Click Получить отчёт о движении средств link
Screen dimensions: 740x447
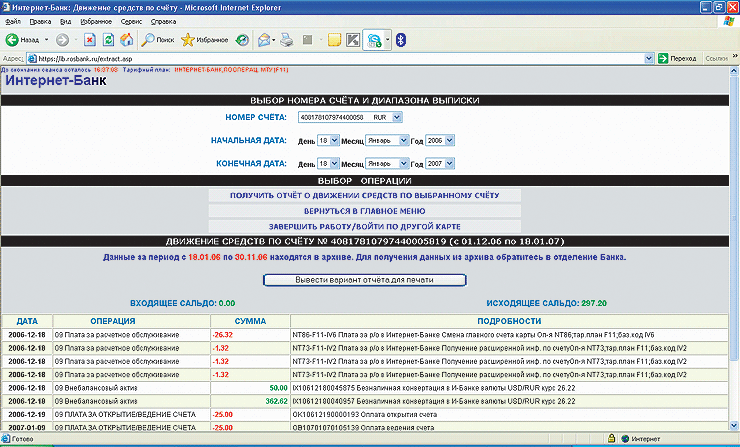pyautogui.click(x=365, y=195)
